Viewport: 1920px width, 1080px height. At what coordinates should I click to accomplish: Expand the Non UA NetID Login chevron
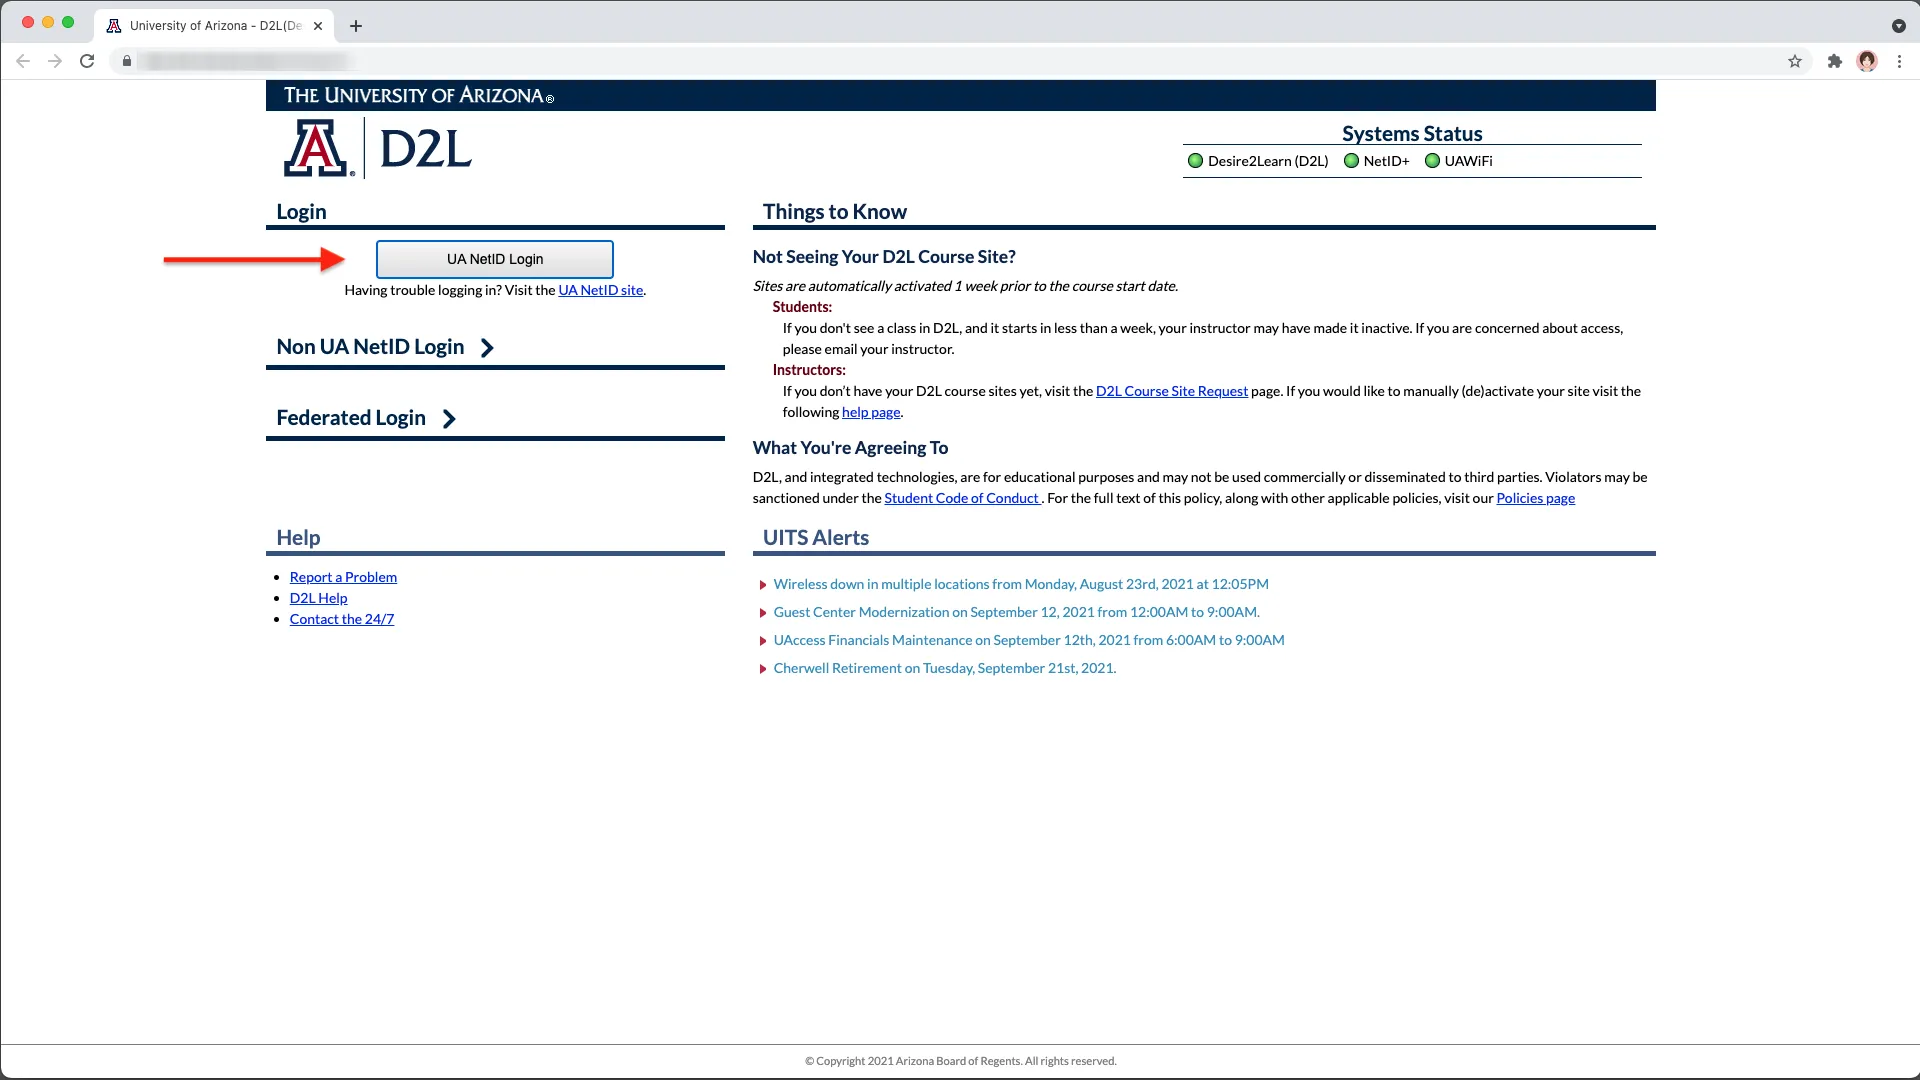(x=487, y=348)
